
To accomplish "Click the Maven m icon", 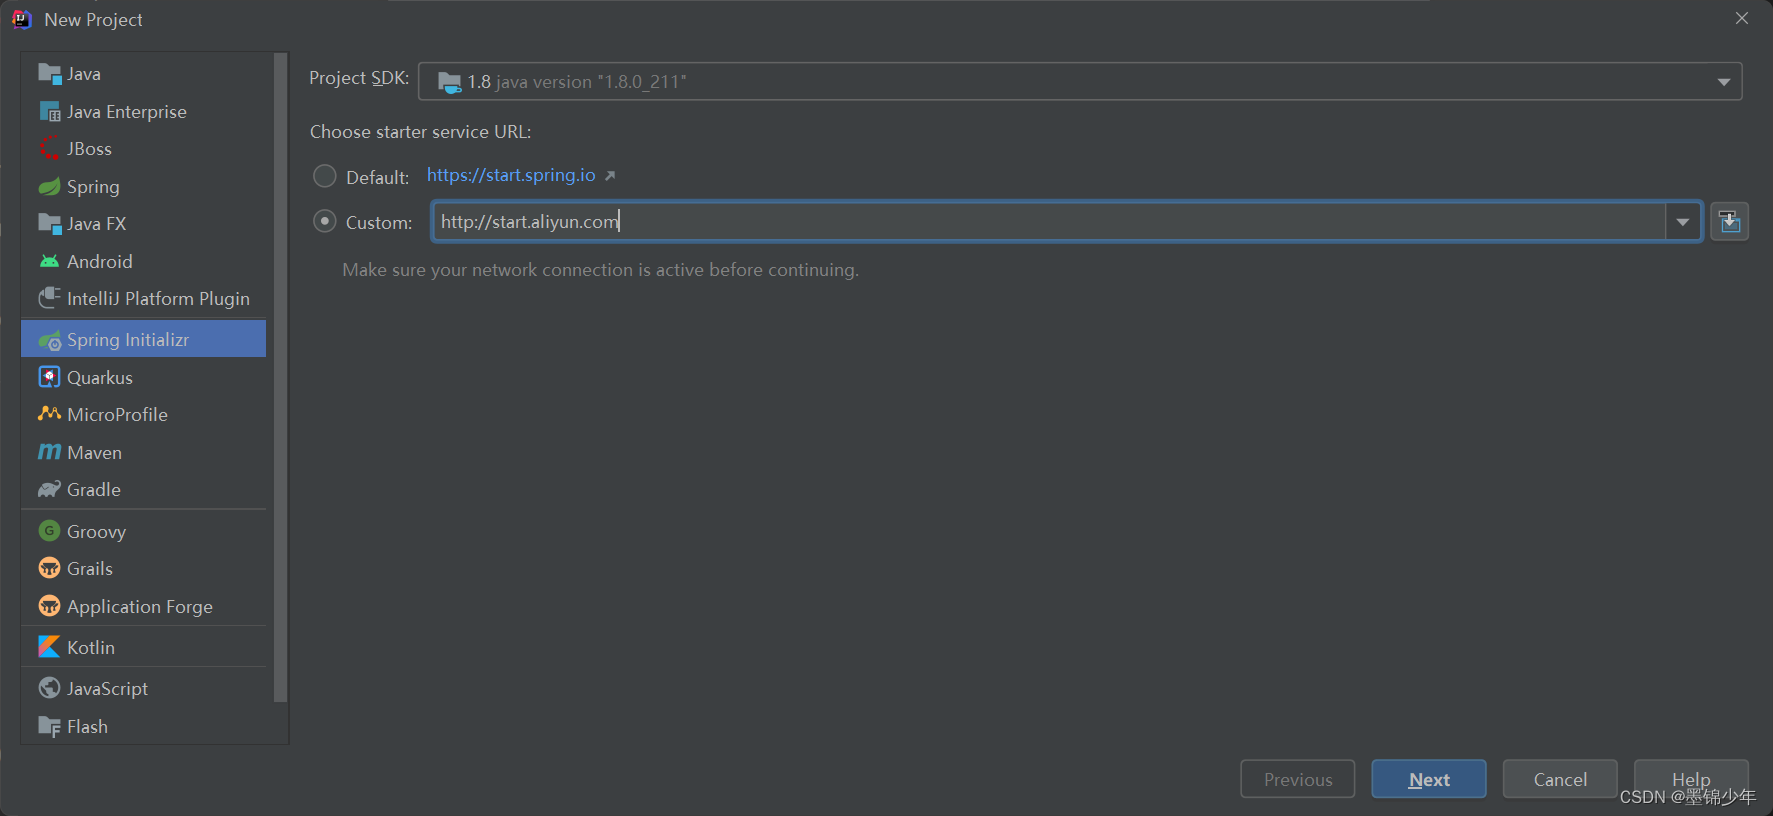I will coord(49,452).
